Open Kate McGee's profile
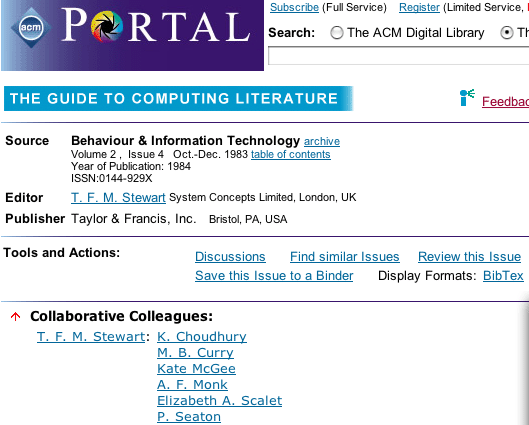The width and height of the screenshot is (529, 425). pos(196,369)
